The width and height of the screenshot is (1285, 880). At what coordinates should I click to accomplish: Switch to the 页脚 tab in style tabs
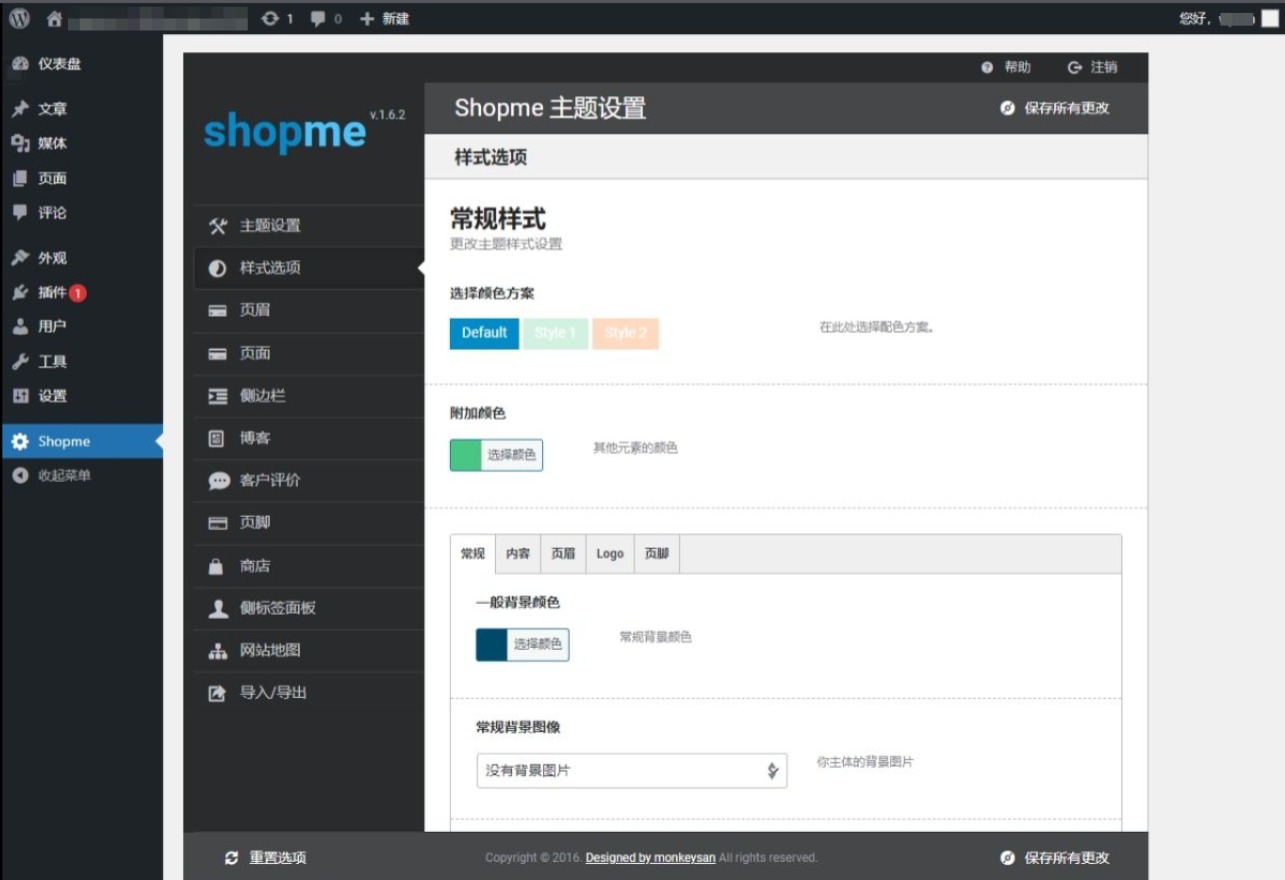pyautogui.click(x=657, y=554)
